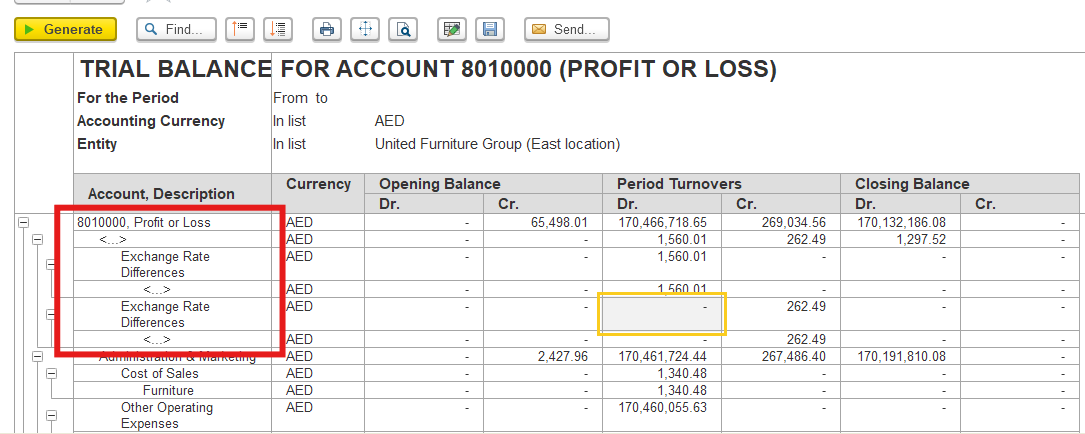Open print preview with magnifier icon
This screenshot has height=434, width=1085.
[403, 30]
